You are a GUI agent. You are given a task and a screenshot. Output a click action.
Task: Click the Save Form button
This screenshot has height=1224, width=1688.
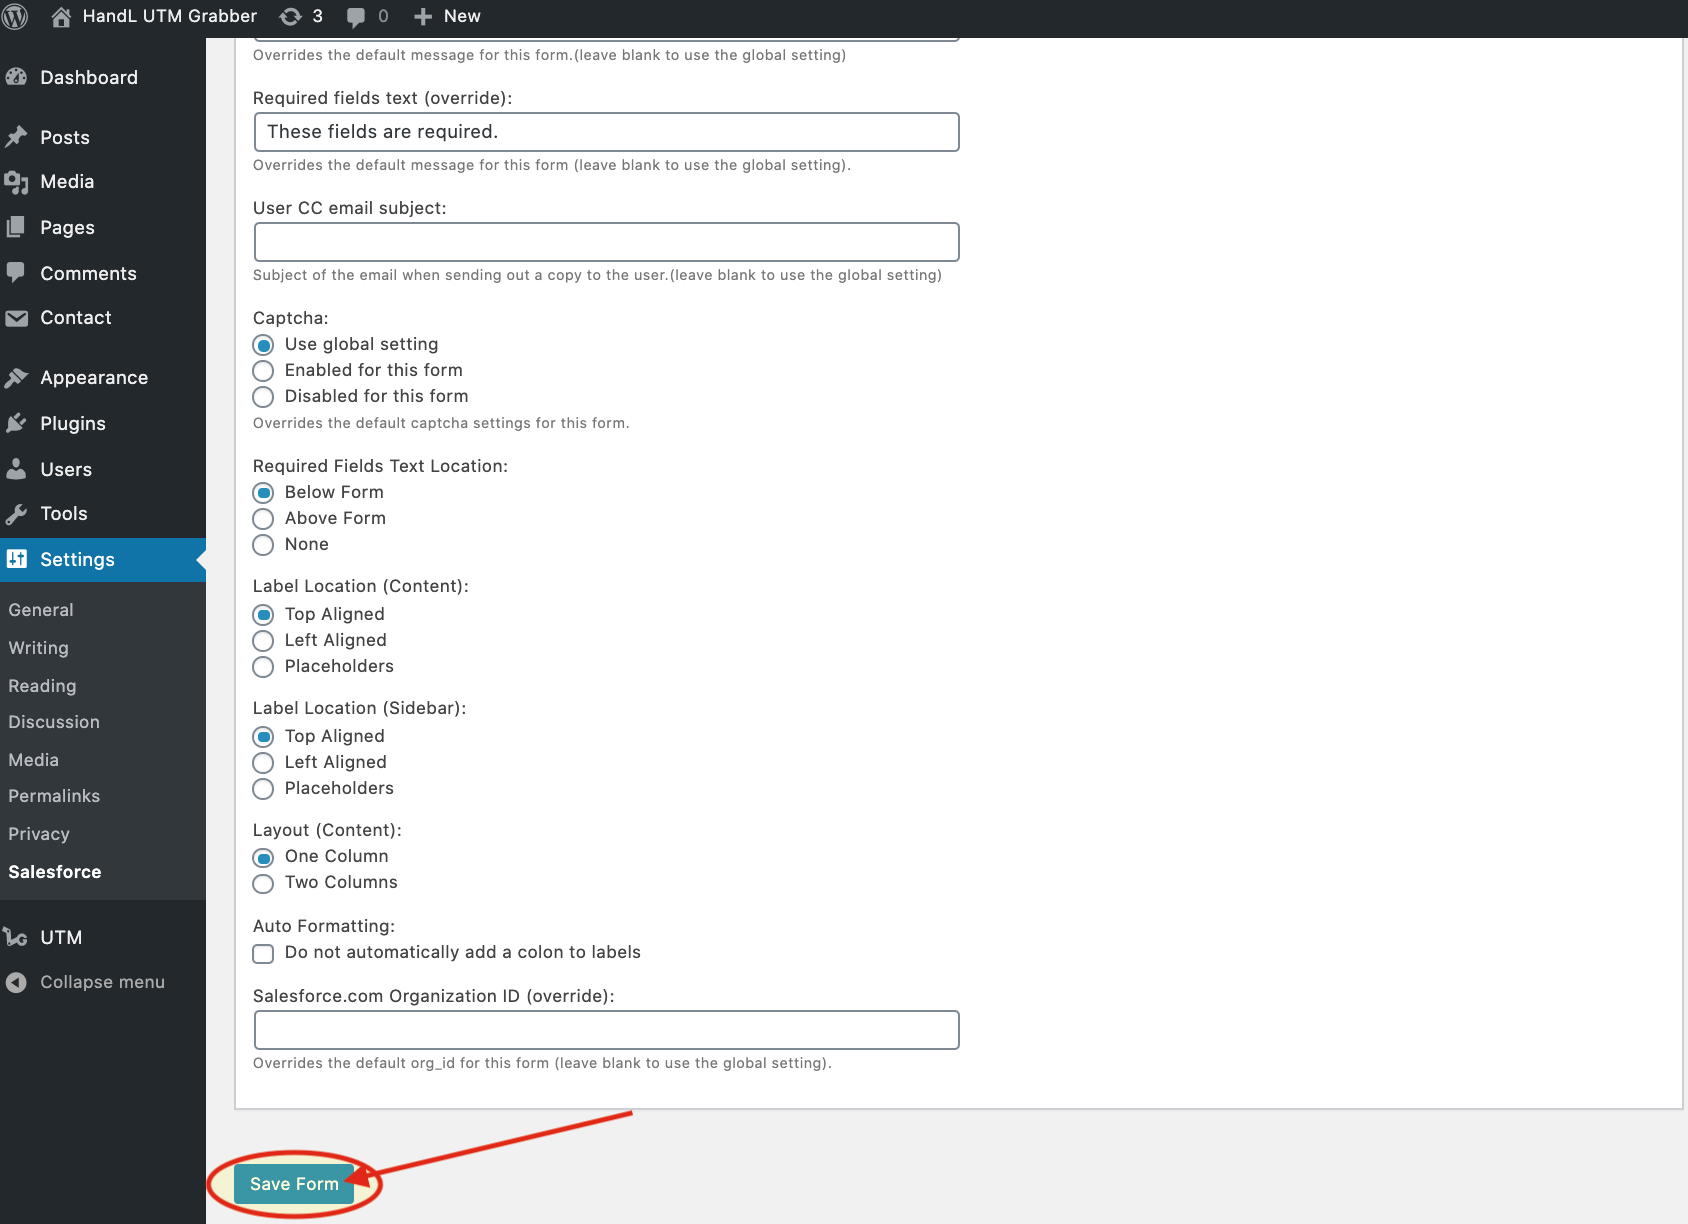click(294, 1184)
